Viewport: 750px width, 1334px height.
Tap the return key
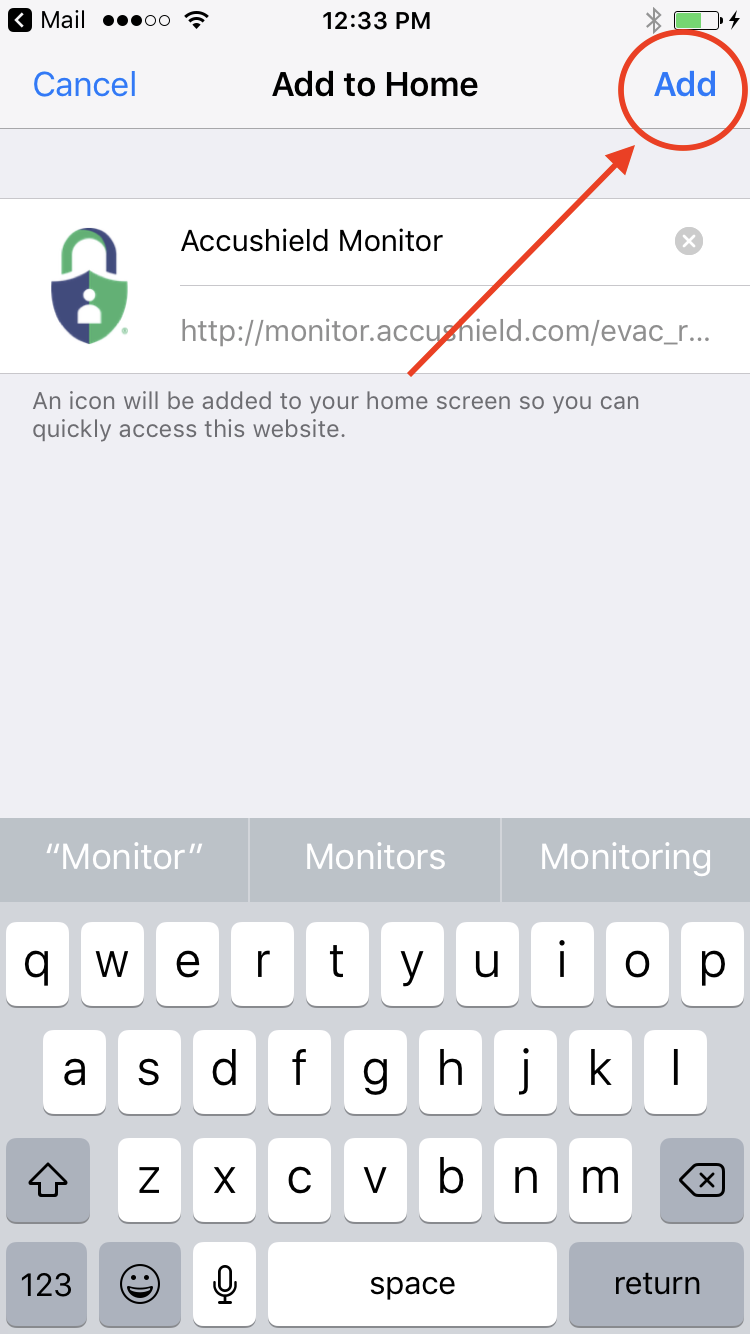click(x=657, y=1285)
